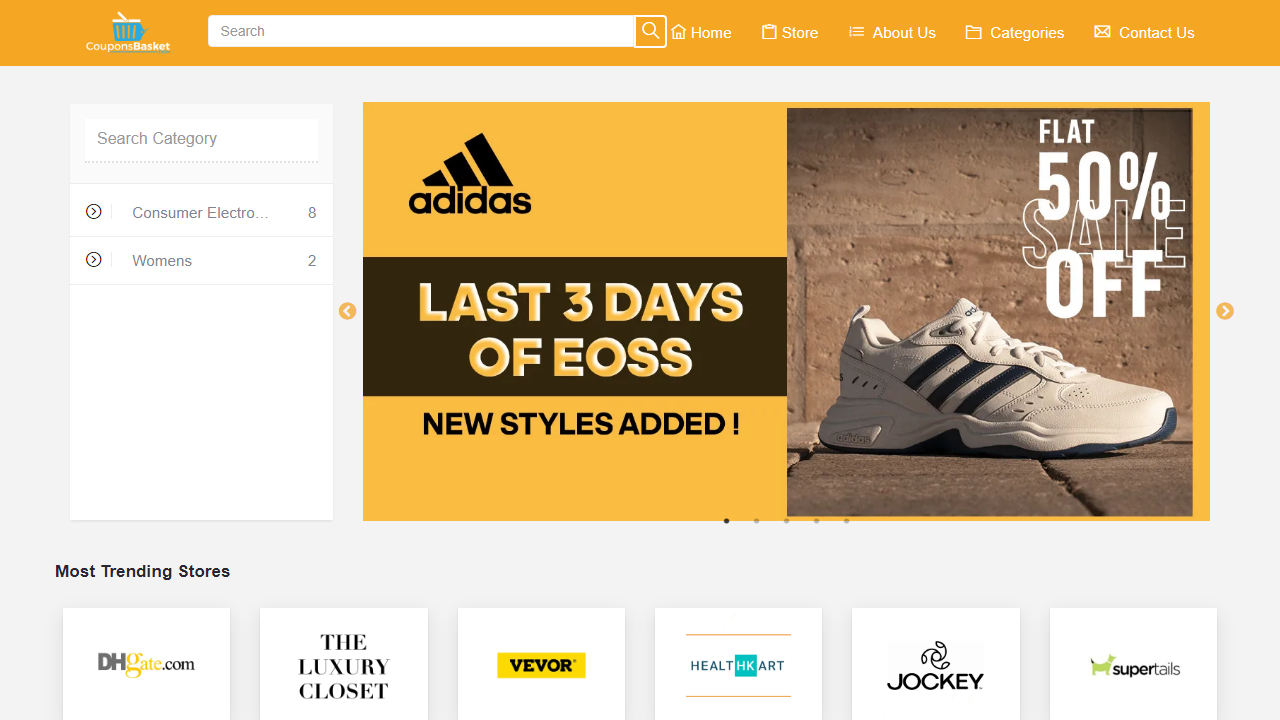1280x720 pixels.
Task: Open the Jockey store card
Action: click(x=935, y=664)
